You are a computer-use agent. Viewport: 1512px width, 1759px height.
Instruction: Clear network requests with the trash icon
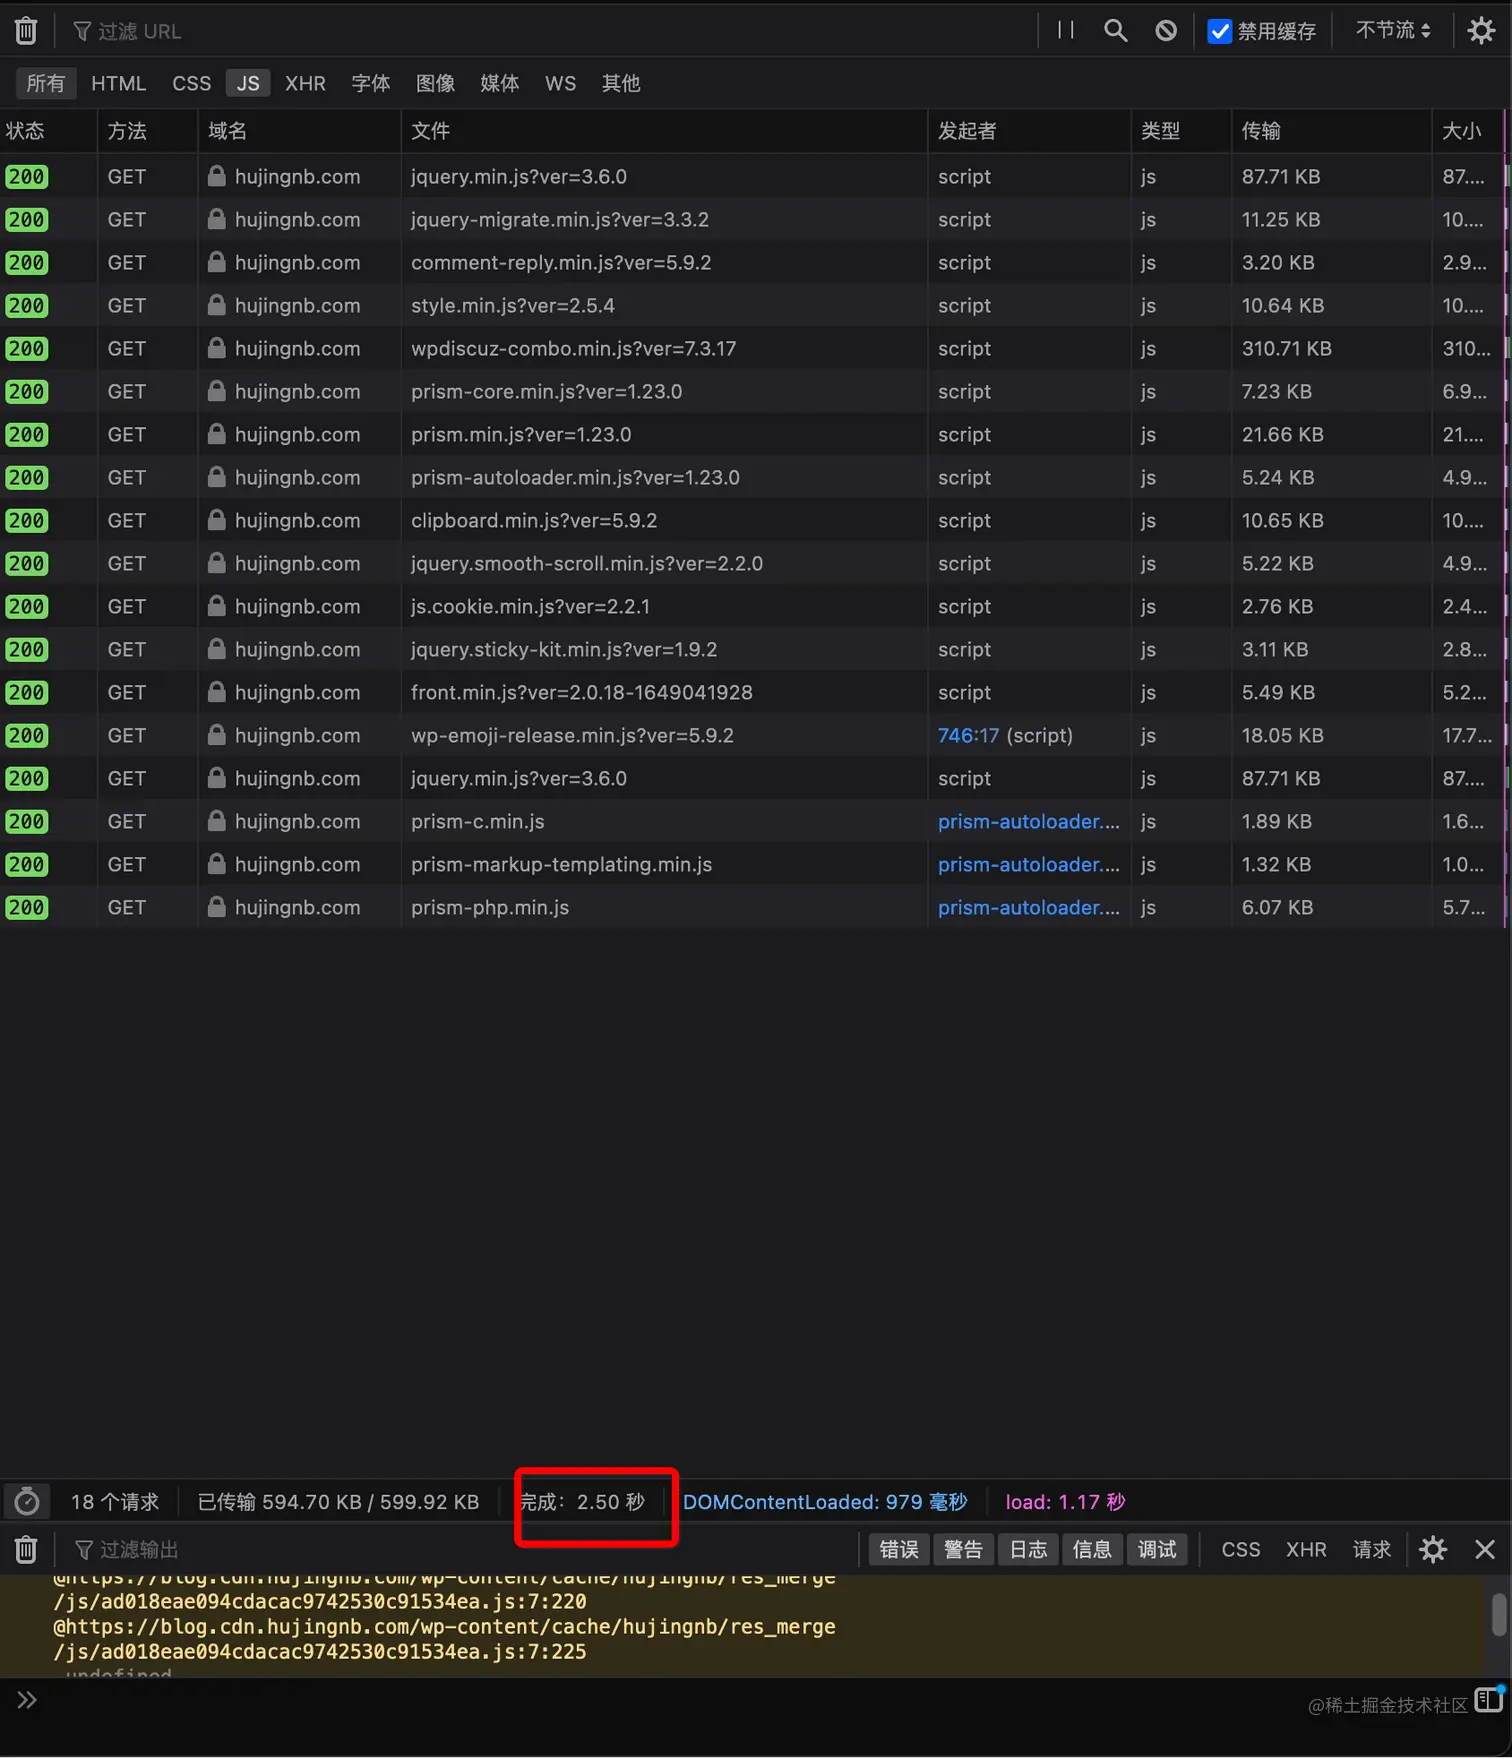(x=26, y=31)
